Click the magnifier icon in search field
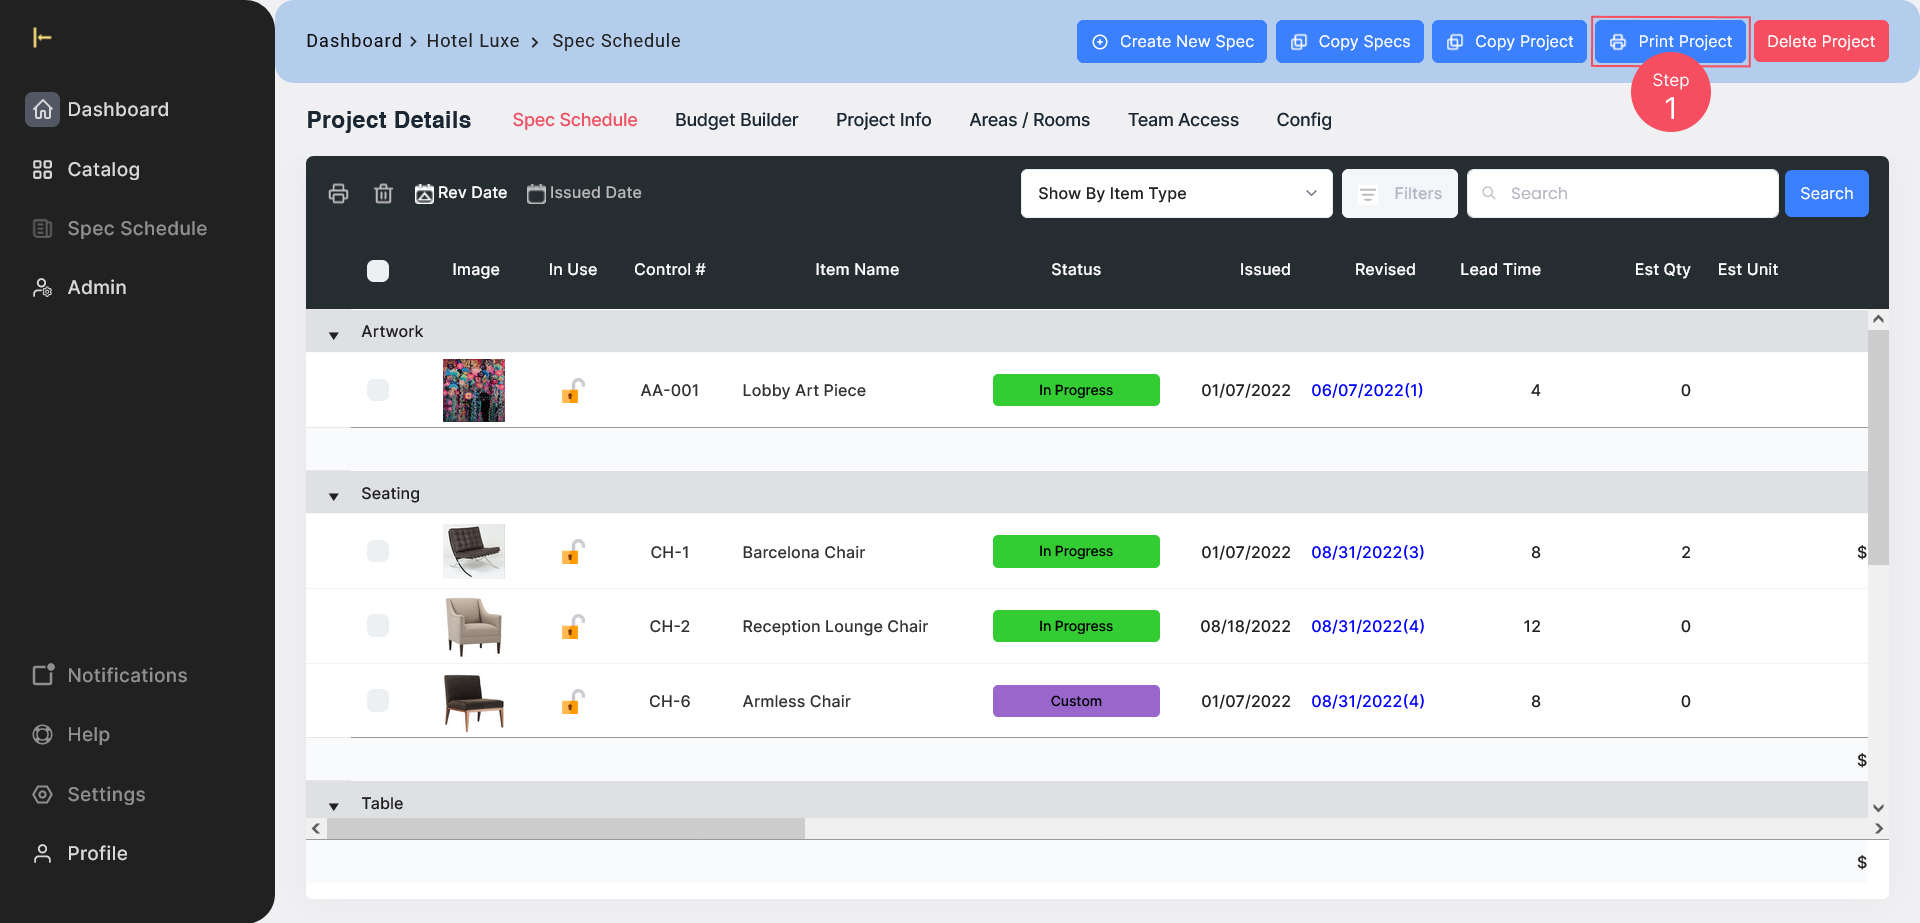 pos(1489,193)
